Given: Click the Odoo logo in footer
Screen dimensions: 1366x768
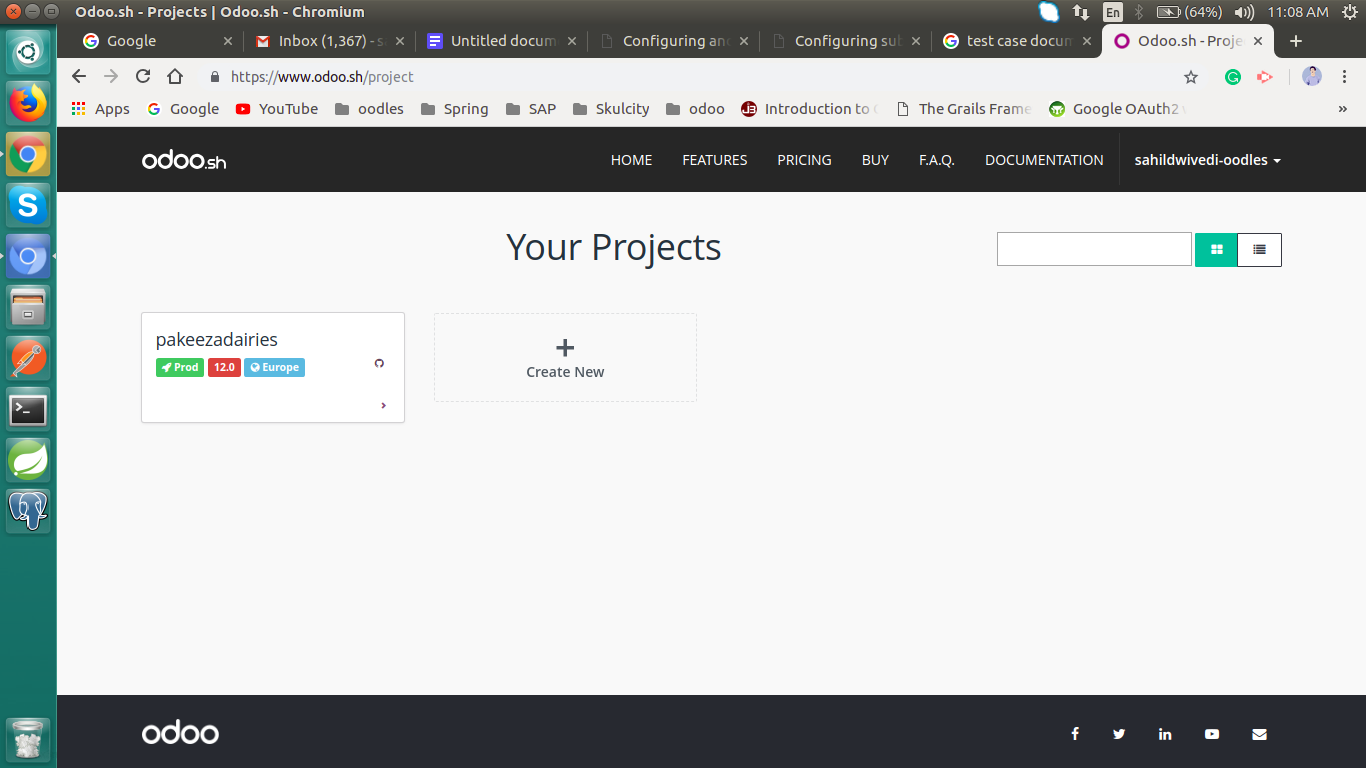Looking at the screenshot, I should 180,733.
